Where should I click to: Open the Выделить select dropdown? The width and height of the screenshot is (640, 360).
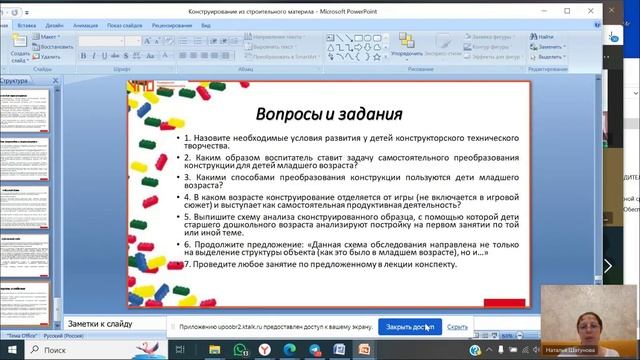pyautogui.click(x=548, y=57)
